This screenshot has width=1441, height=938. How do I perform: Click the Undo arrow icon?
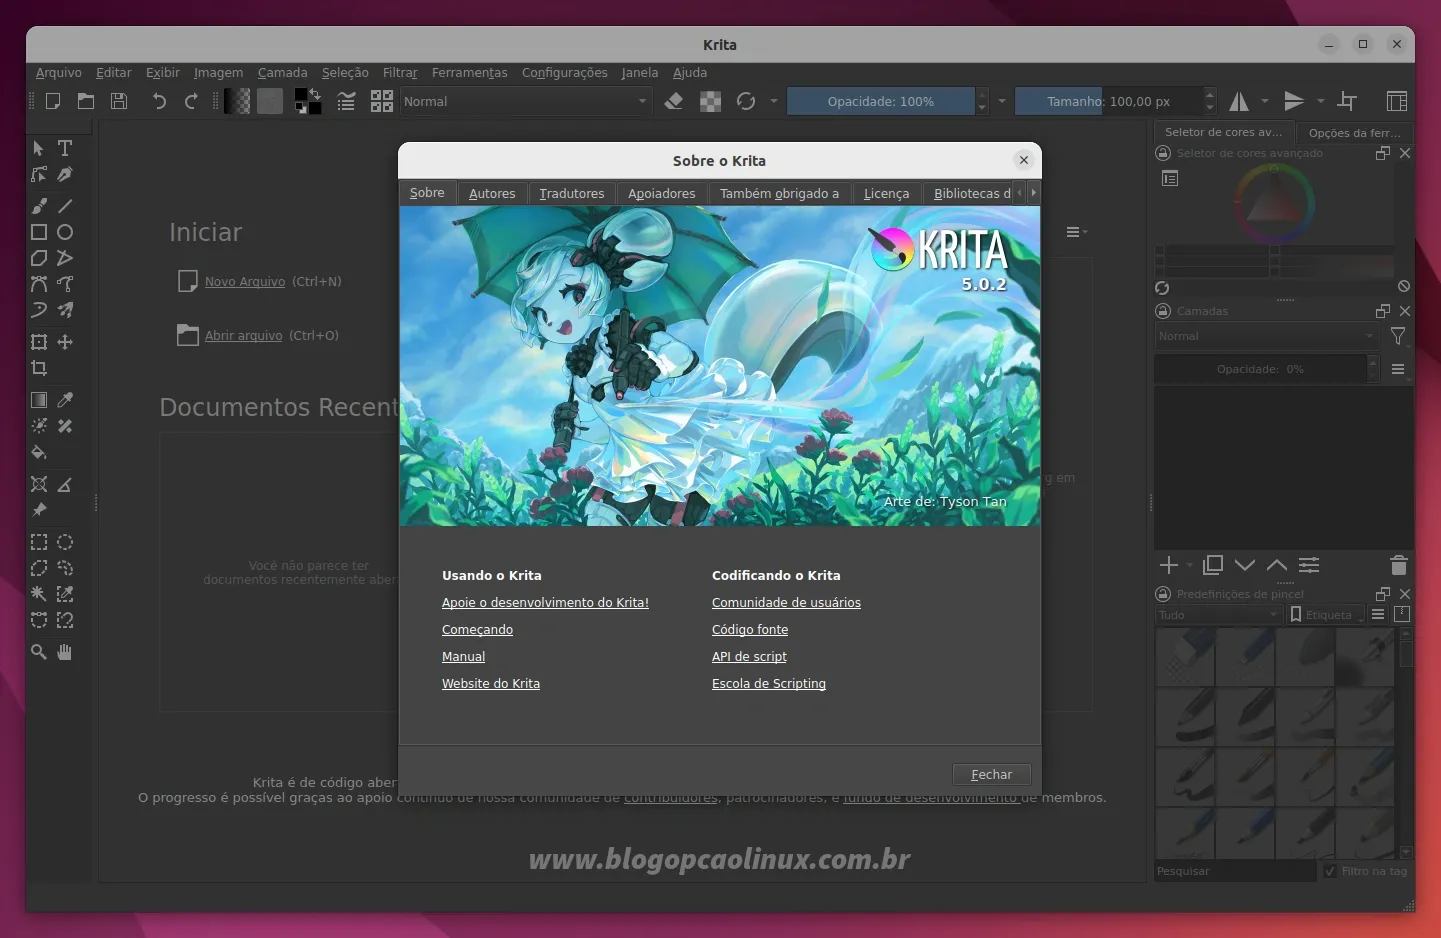tap(159, 101)
